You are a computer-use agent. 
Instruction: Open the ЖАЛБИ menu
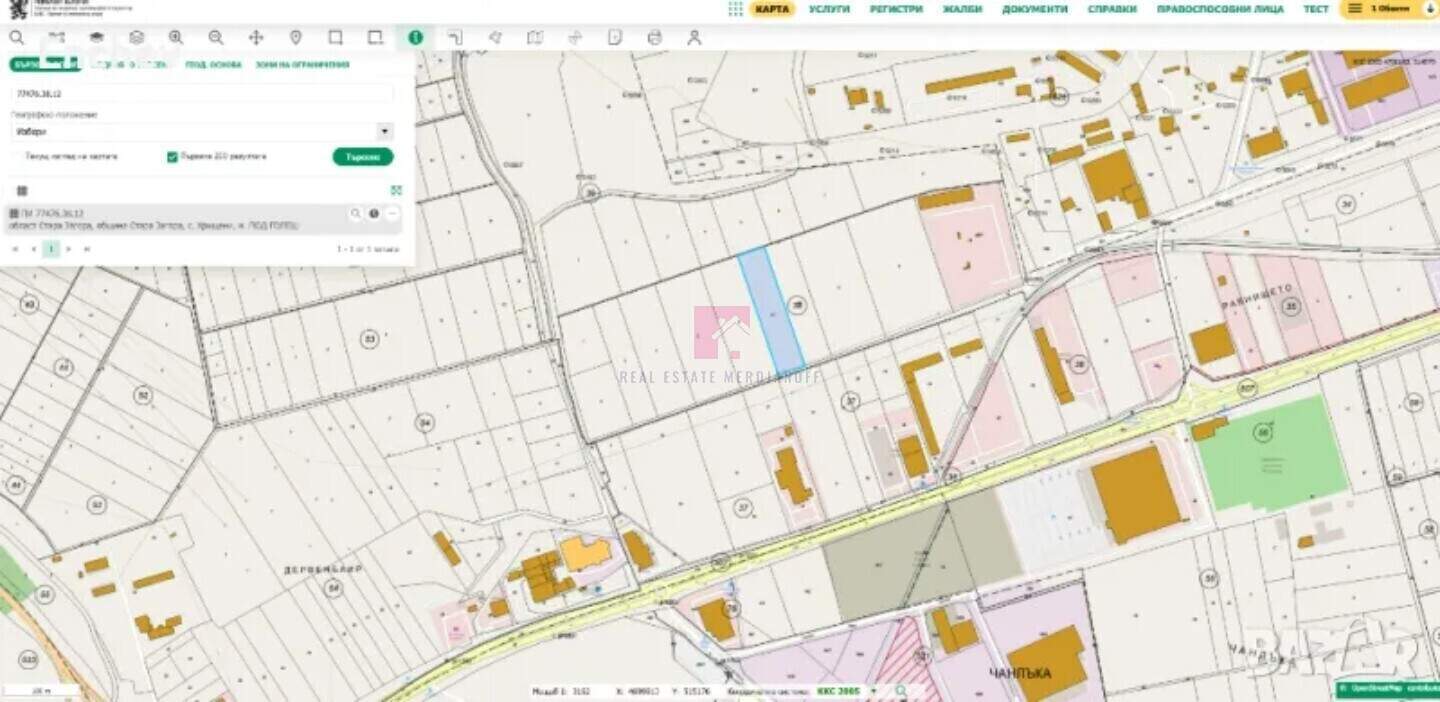click(962, 9)
